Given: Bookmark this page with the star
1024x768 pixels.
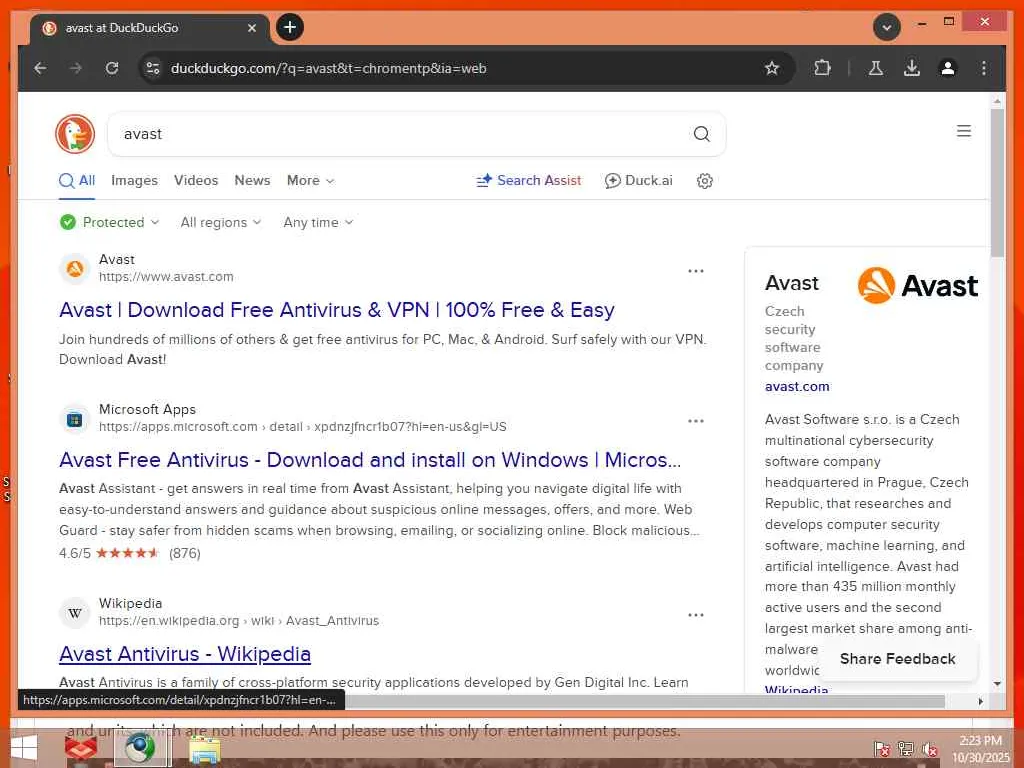Looking at the screenshot, I should point(772,68).
